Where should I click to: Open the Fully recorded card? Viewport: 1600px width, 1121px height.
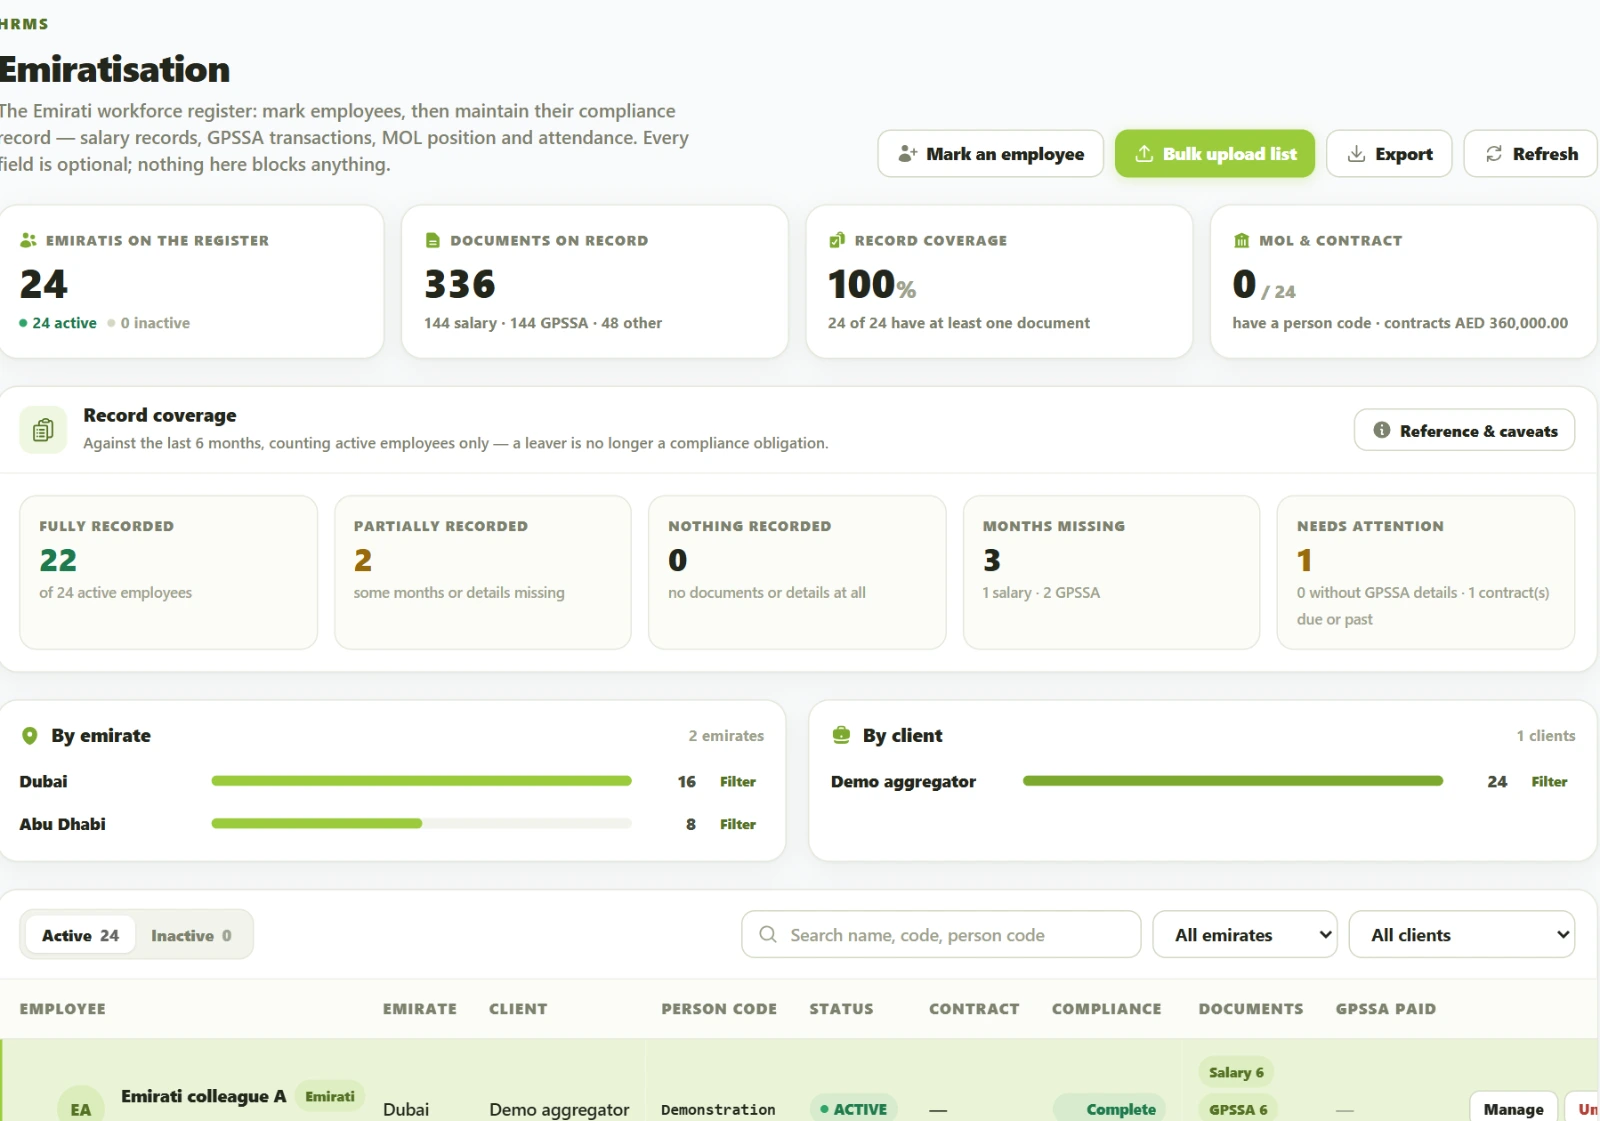(168, 572)
